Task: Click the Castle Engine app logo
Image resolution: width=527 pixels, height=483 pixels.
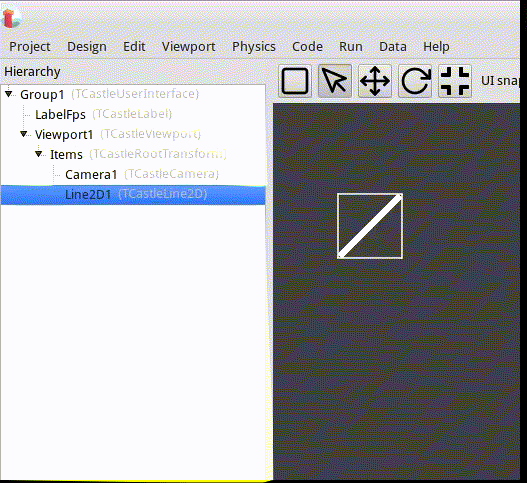Action: tap(10, 18)
